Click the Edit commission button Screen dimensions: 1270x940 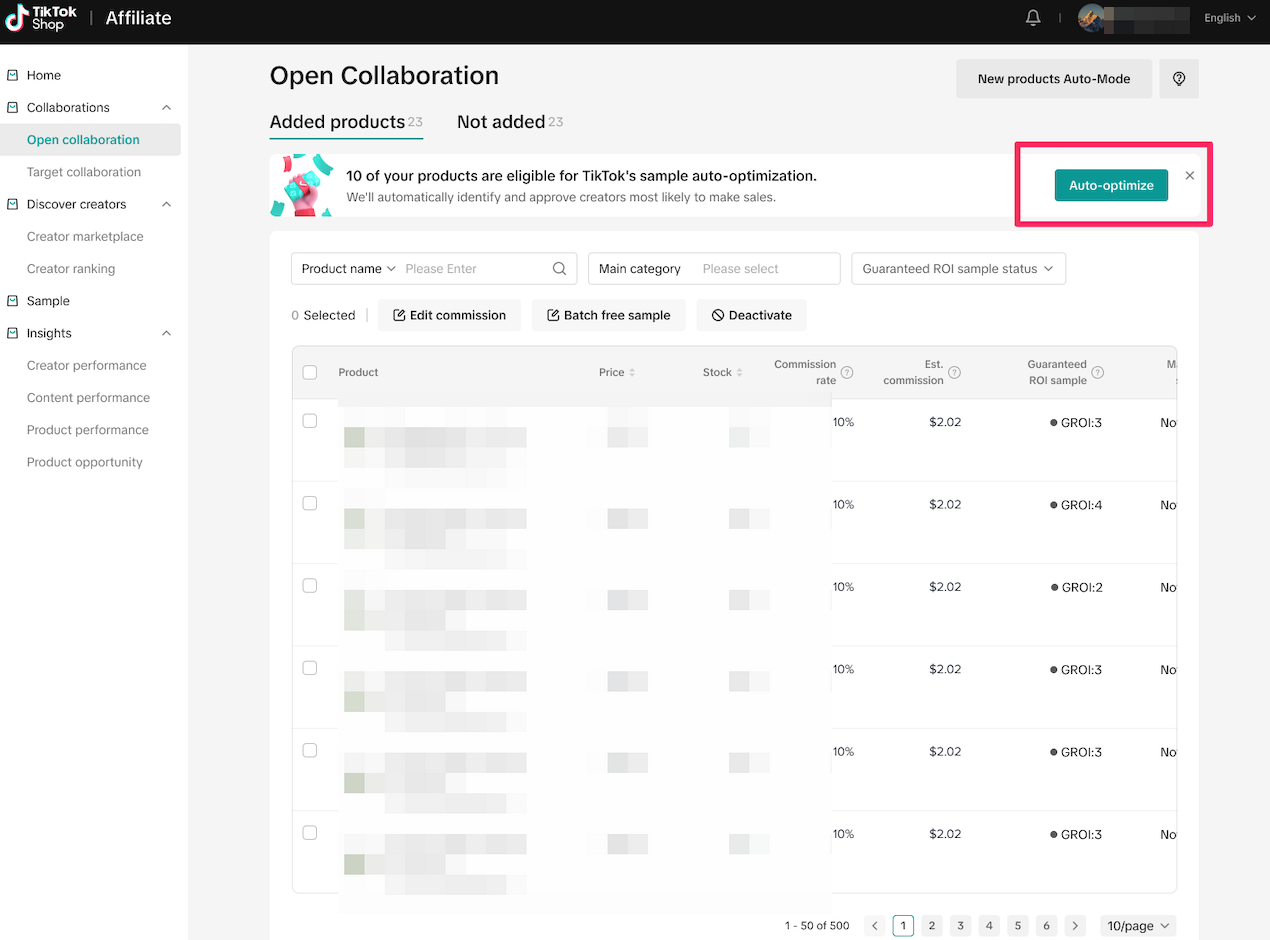(449, 315)
